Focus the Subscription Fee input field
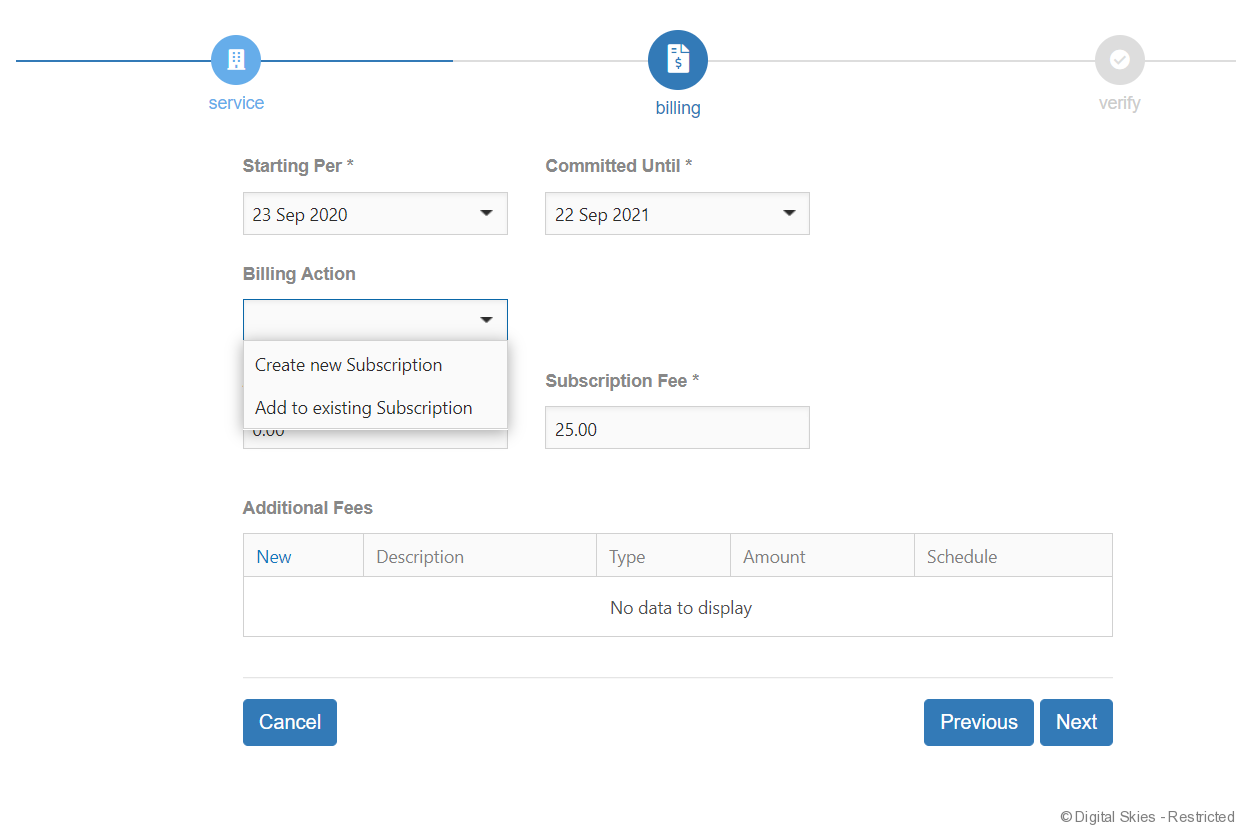This screenshot has height=826, width=1236. 677,428
